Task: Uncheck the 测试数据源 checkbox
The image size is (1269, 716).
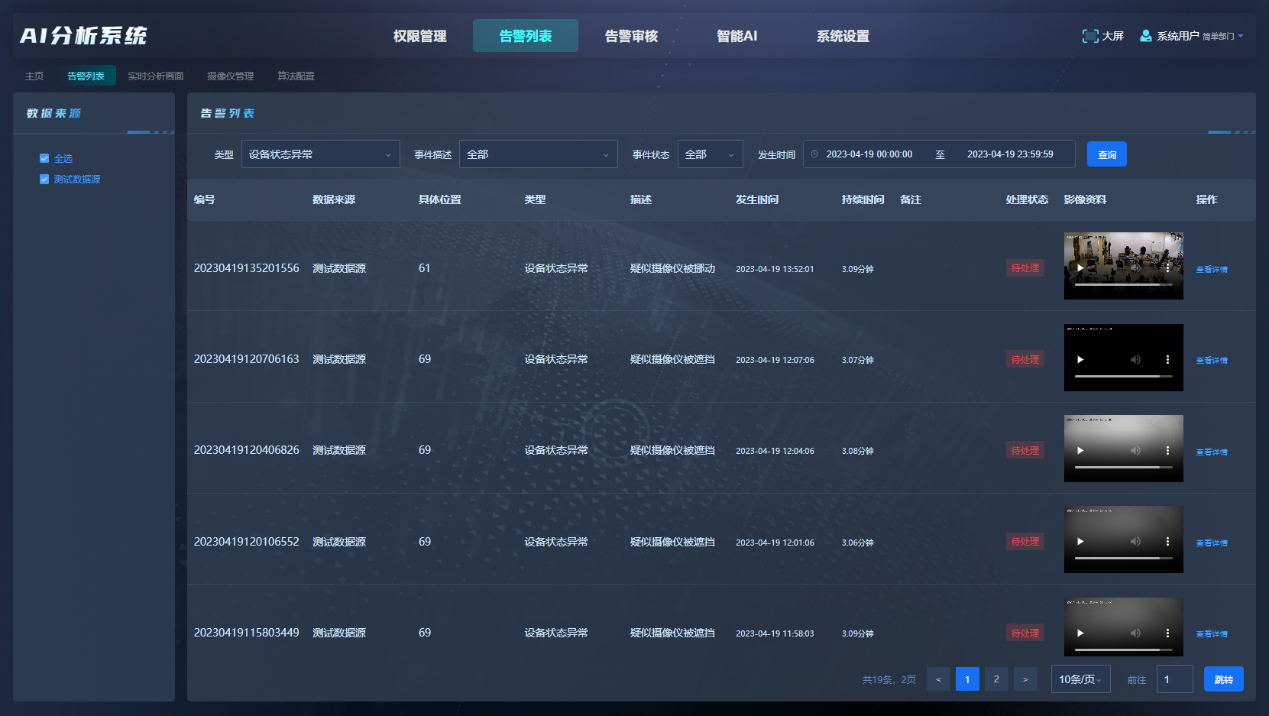Action: (44, 179)
